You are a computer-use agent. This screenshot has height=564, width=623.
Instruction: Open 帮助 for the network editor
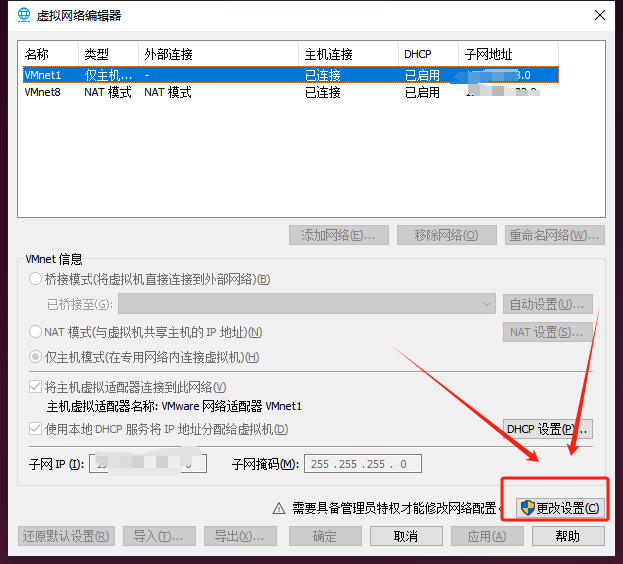(568, 536)
